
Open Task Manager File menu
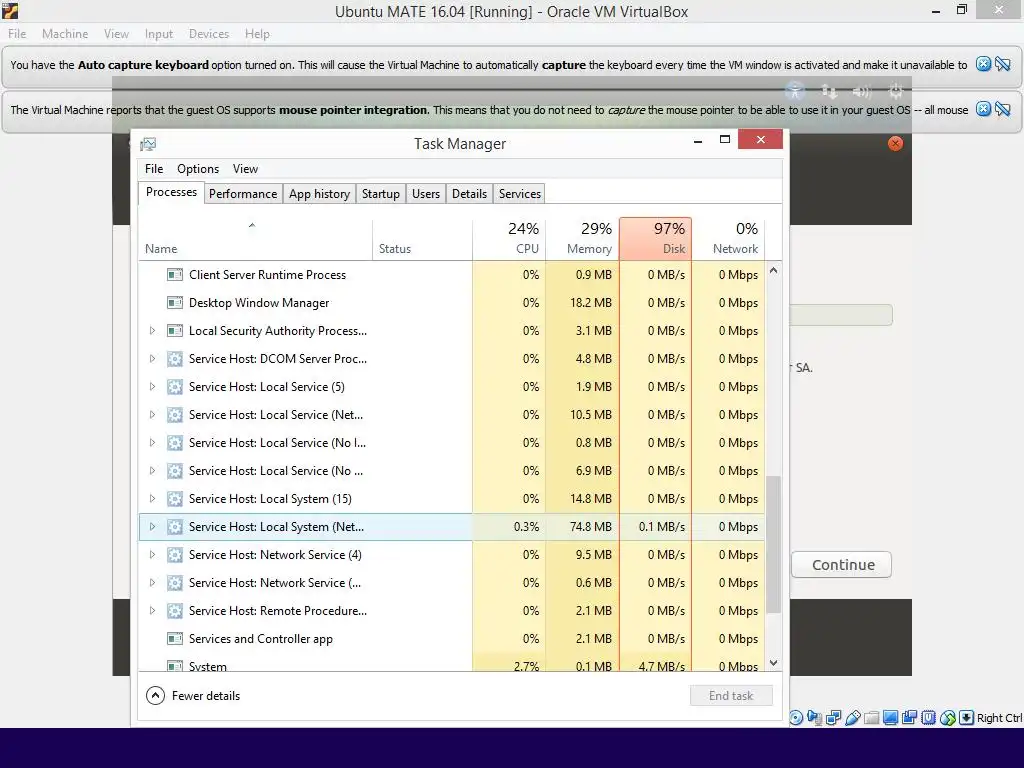tap(154, 168)
